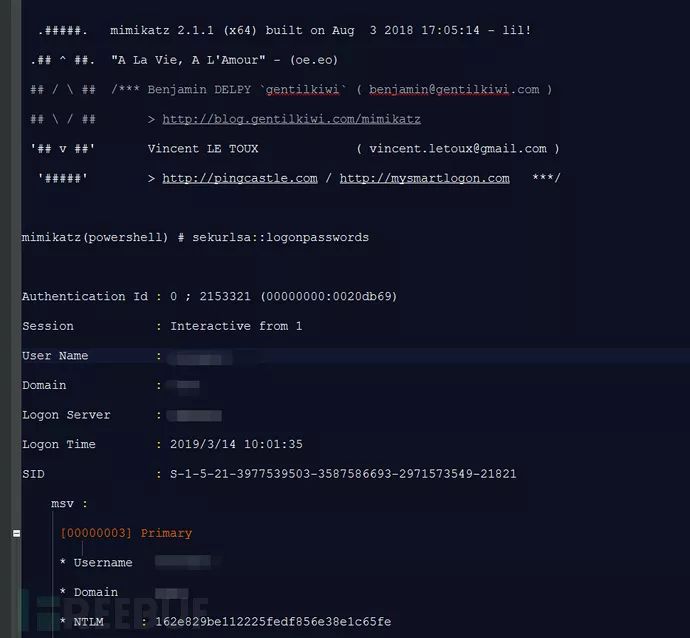Image resolution: width=690 pixels, height=638 pixels.
Task: Click the Session value Interactive from 1
Action: pyautogui.click(x=236, y=326)
